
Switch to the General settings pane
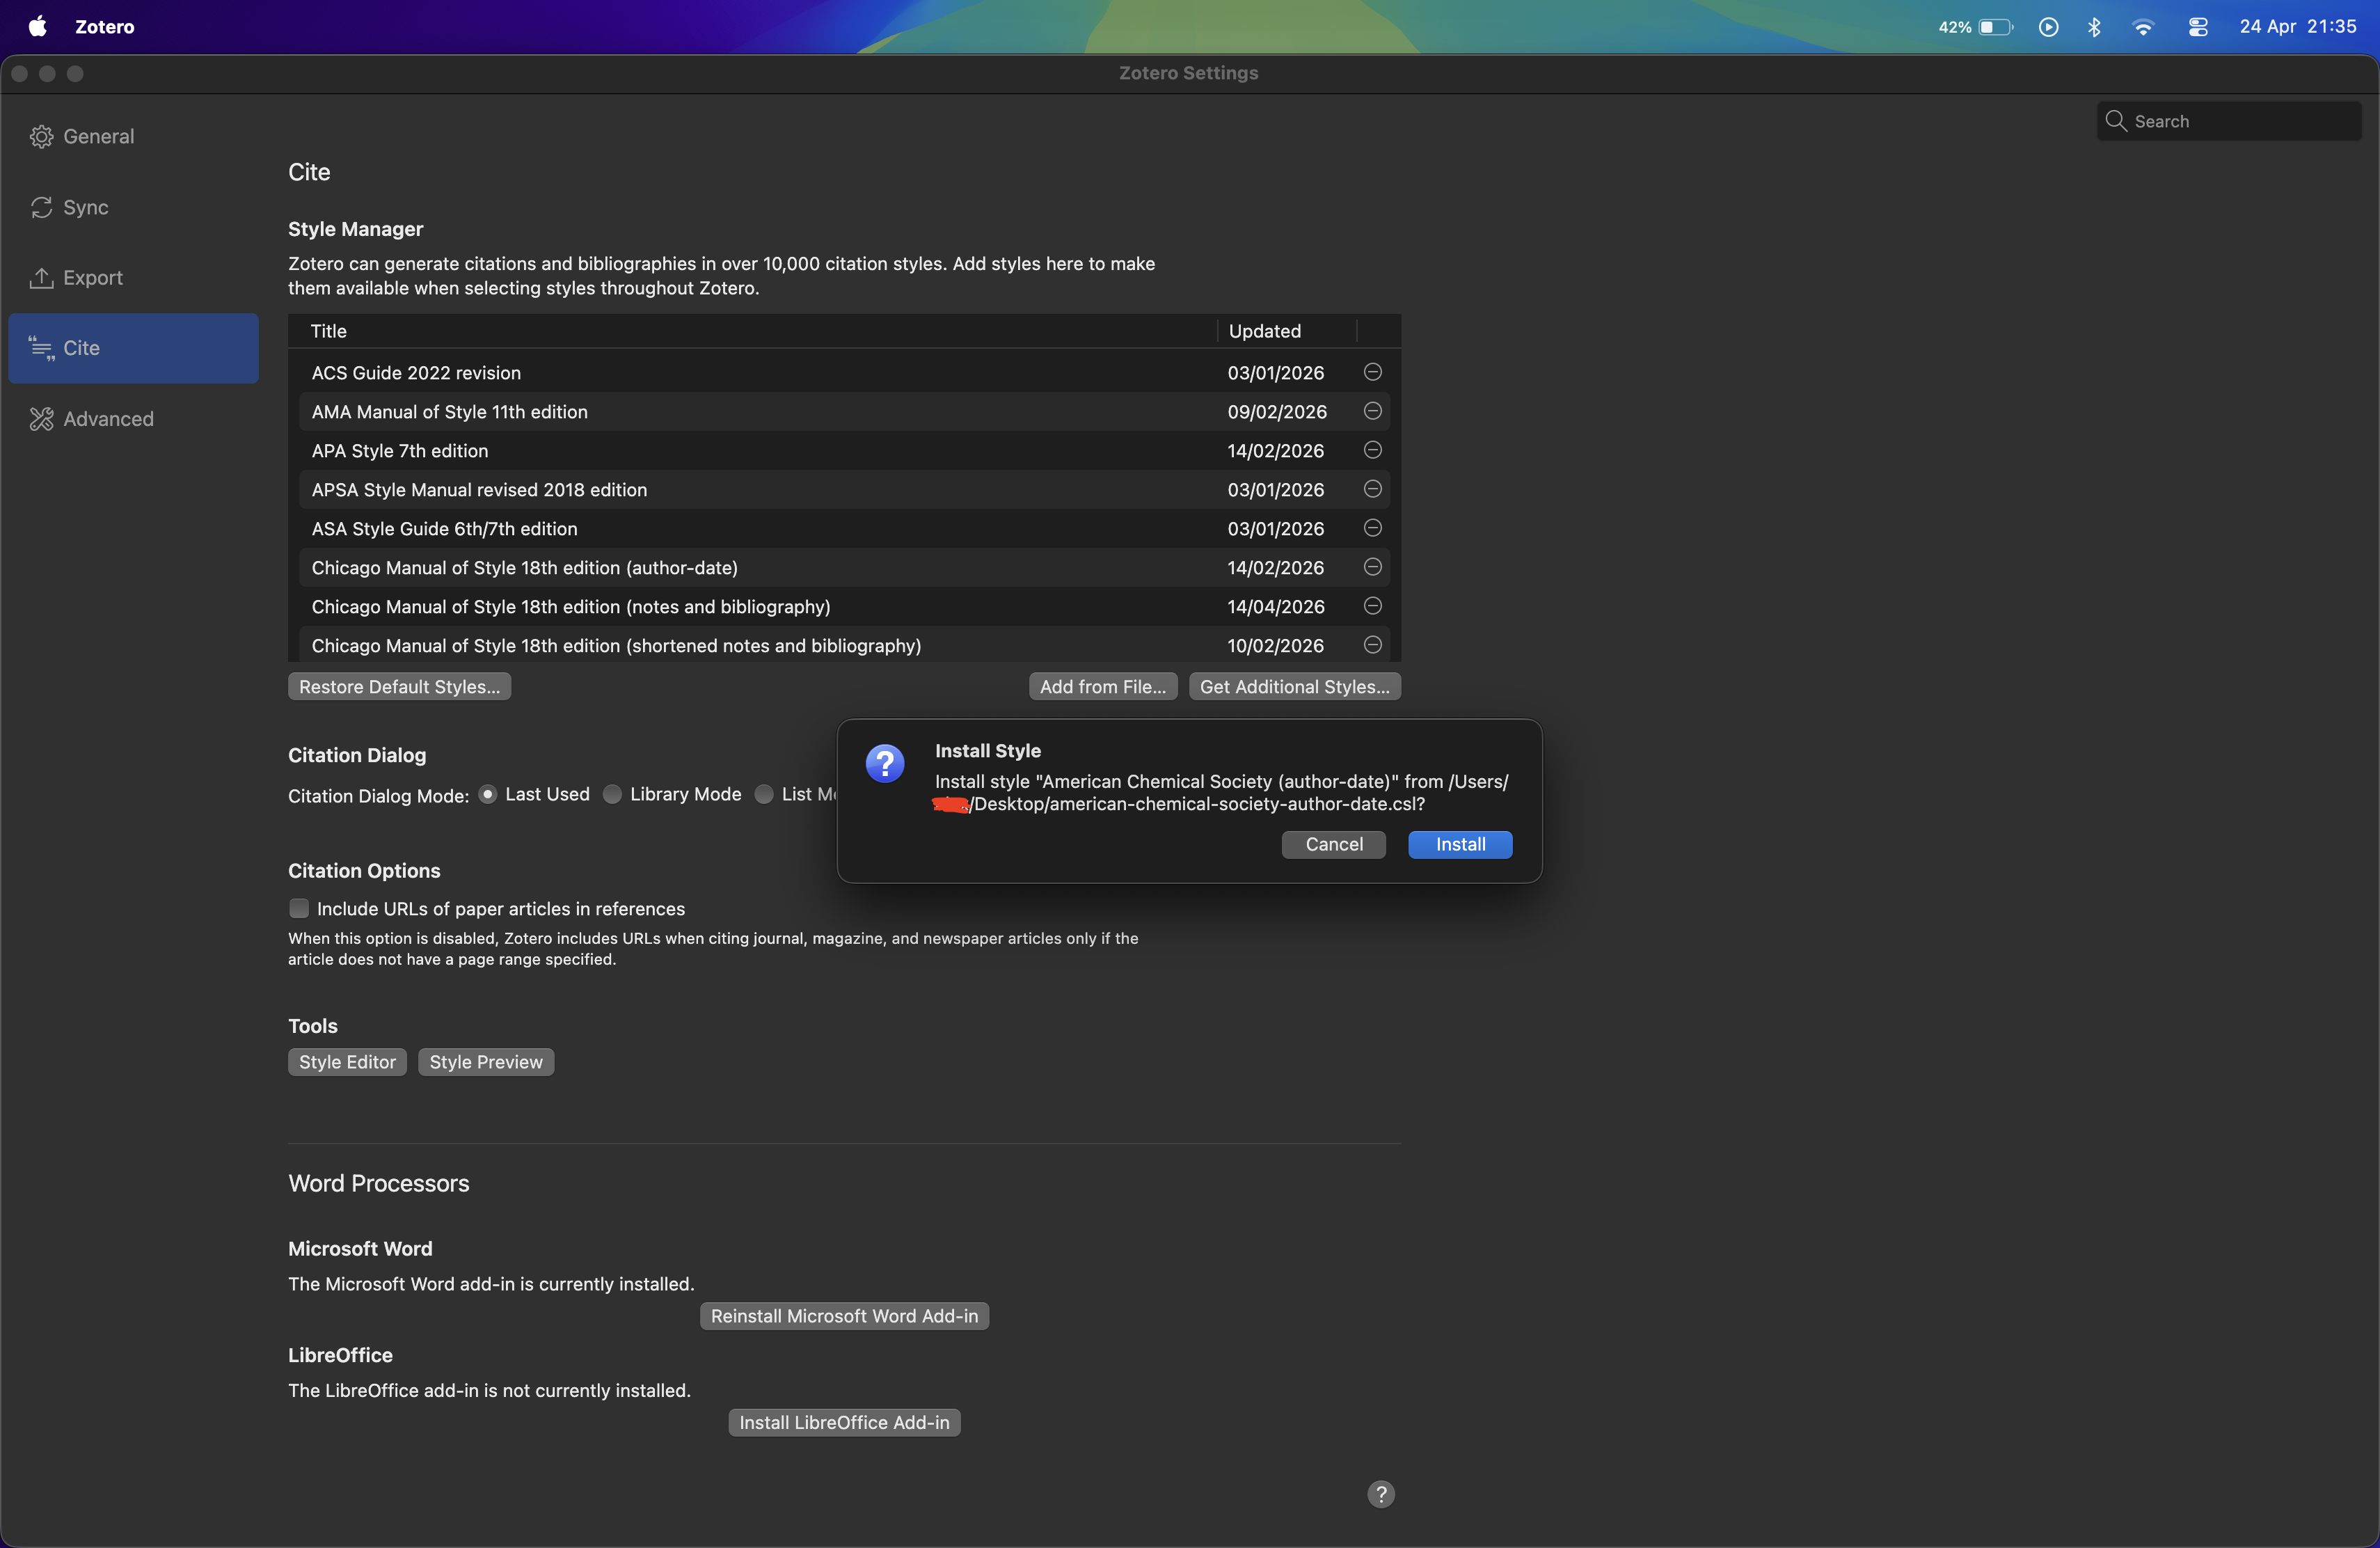tap(98, 137)
